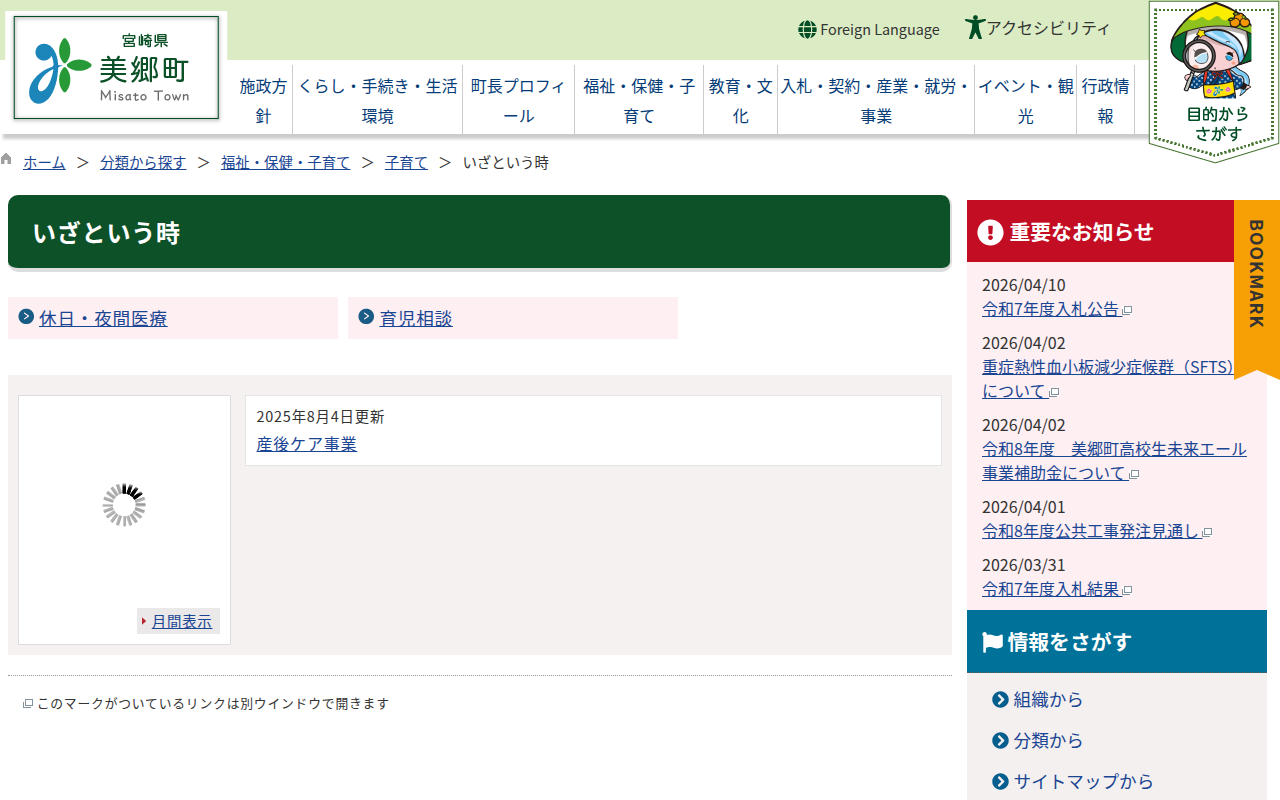
Task: Open the 目的からさがす mascot button
Action: (x=1214, y=81)
